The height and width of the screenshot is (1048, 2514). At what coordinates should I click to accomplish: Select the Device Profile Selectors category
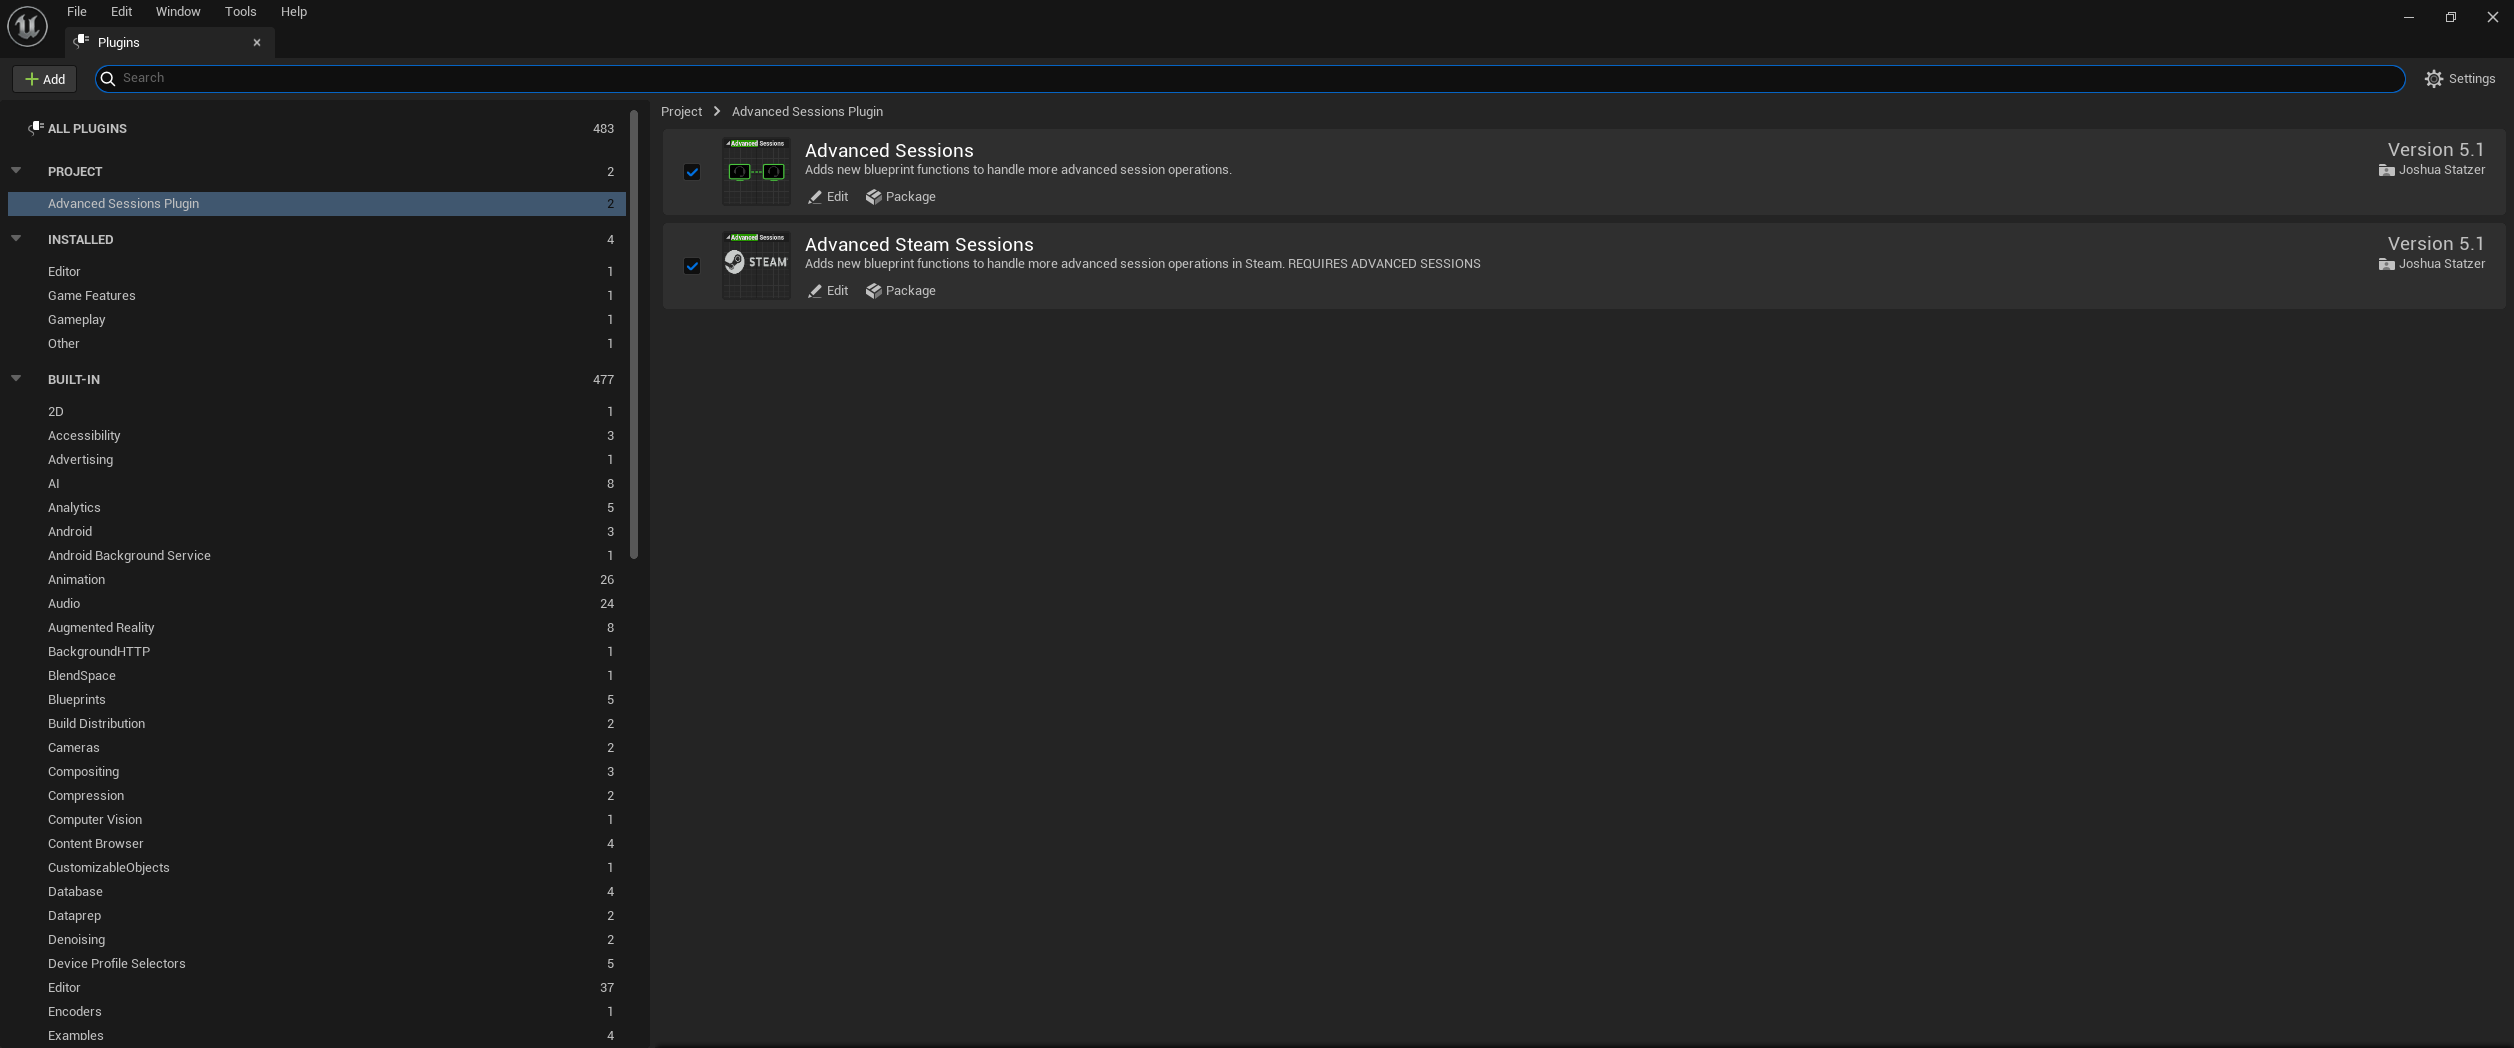317,964
